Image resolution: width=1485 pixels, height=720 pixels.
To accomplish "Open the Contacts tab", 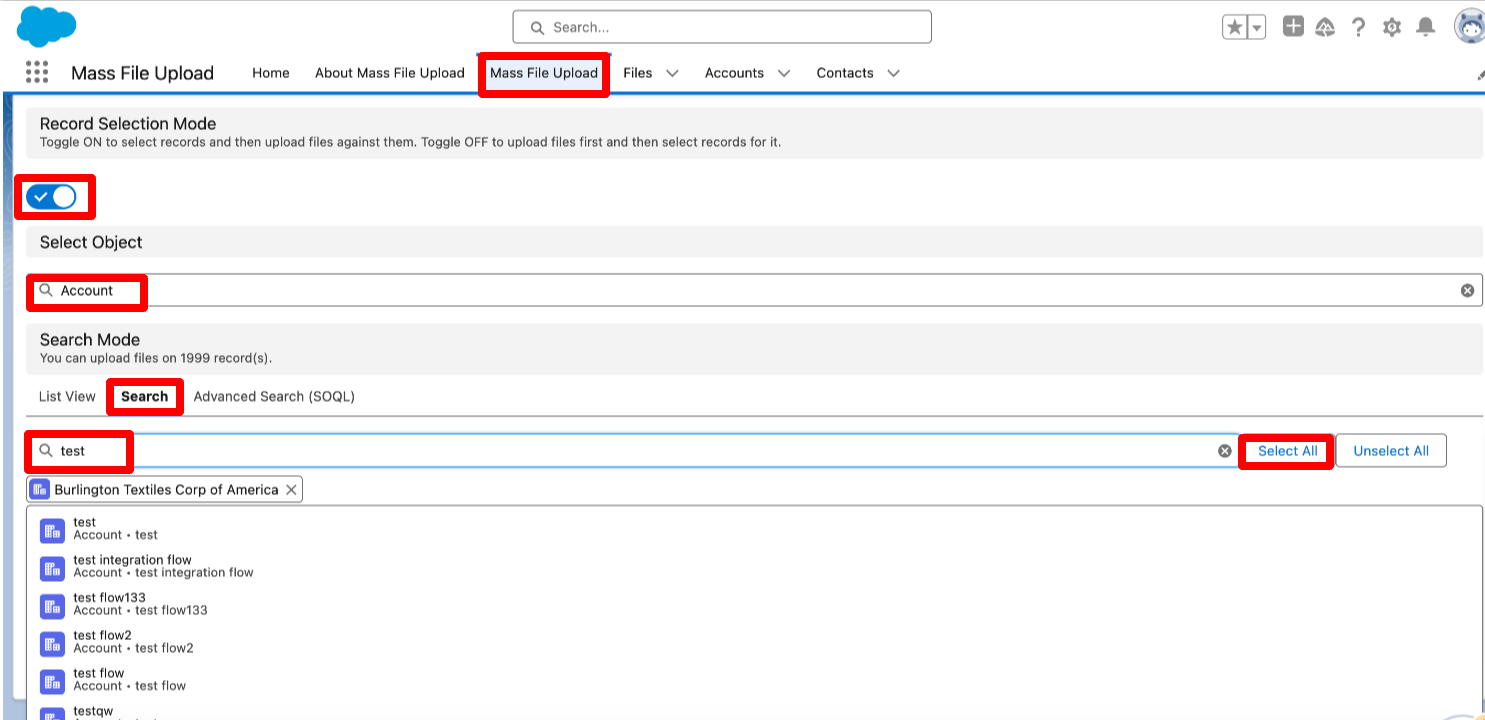I will [845, 73].
